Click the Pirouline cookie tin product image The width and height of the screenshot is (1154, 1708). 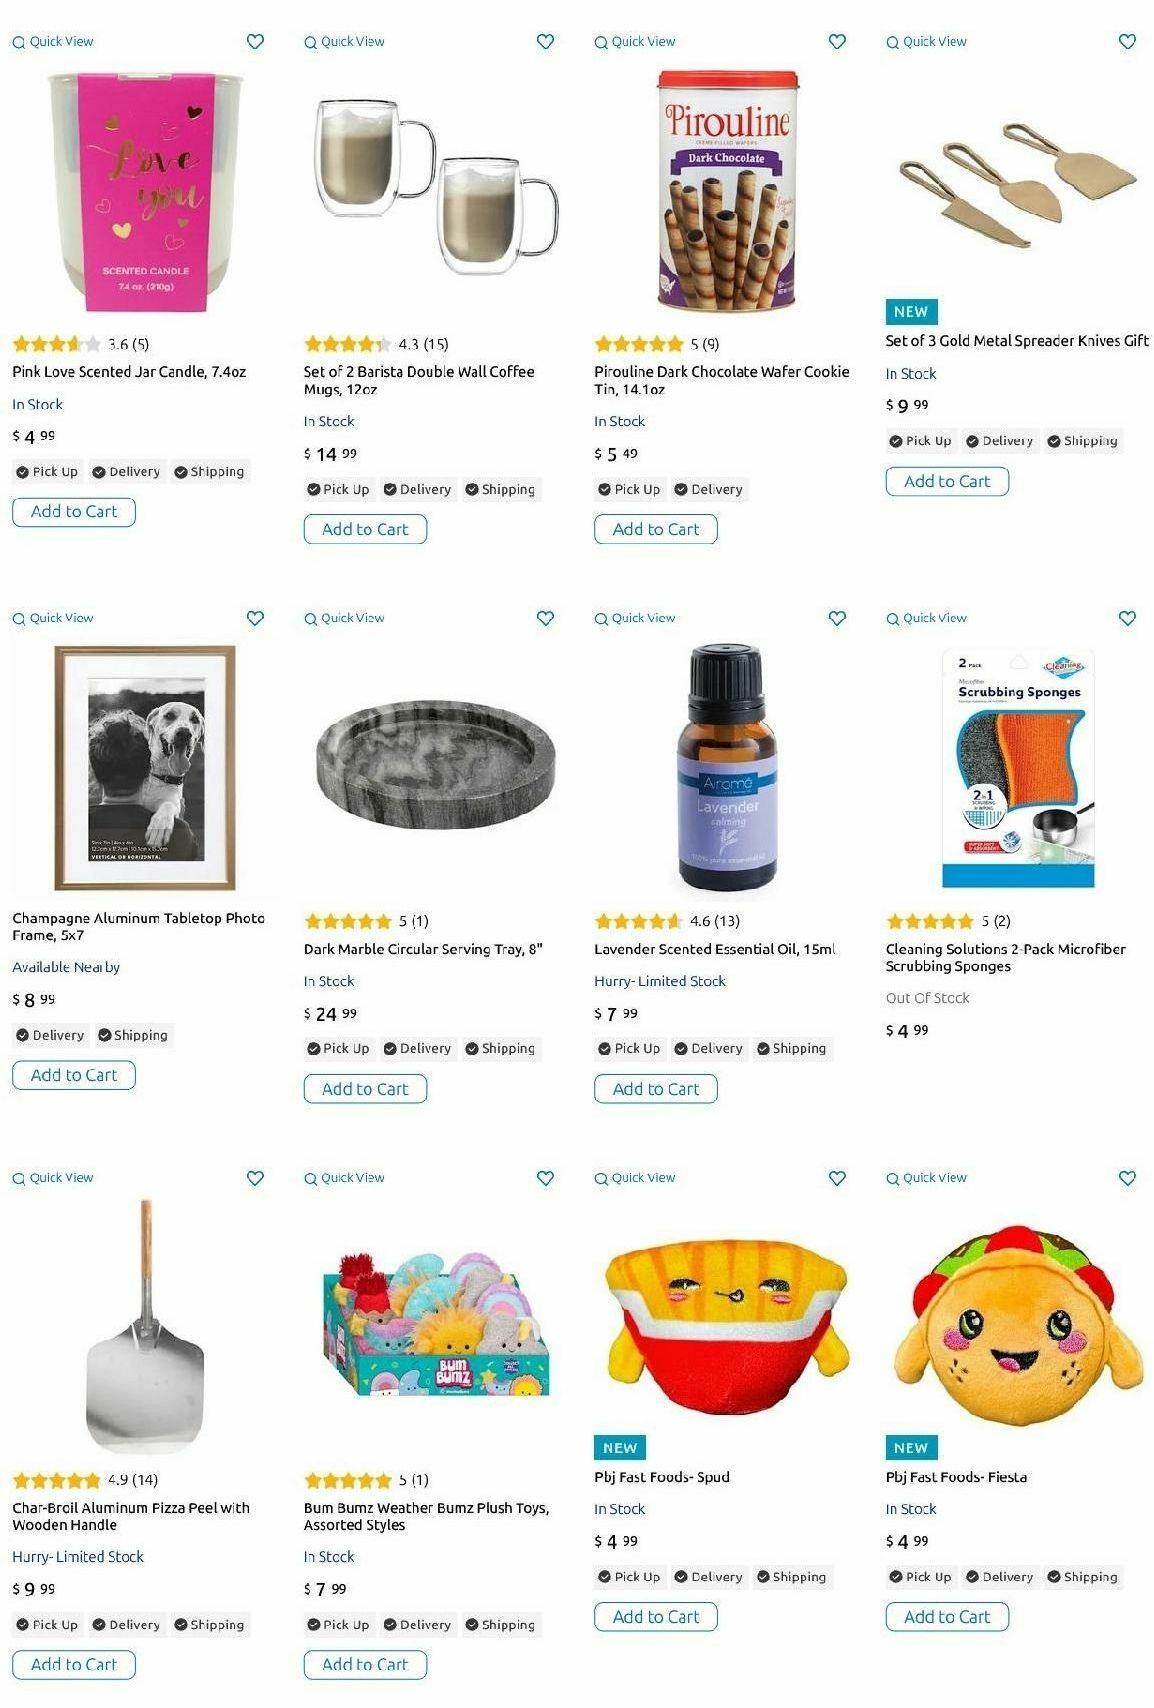tap(728, 190)
